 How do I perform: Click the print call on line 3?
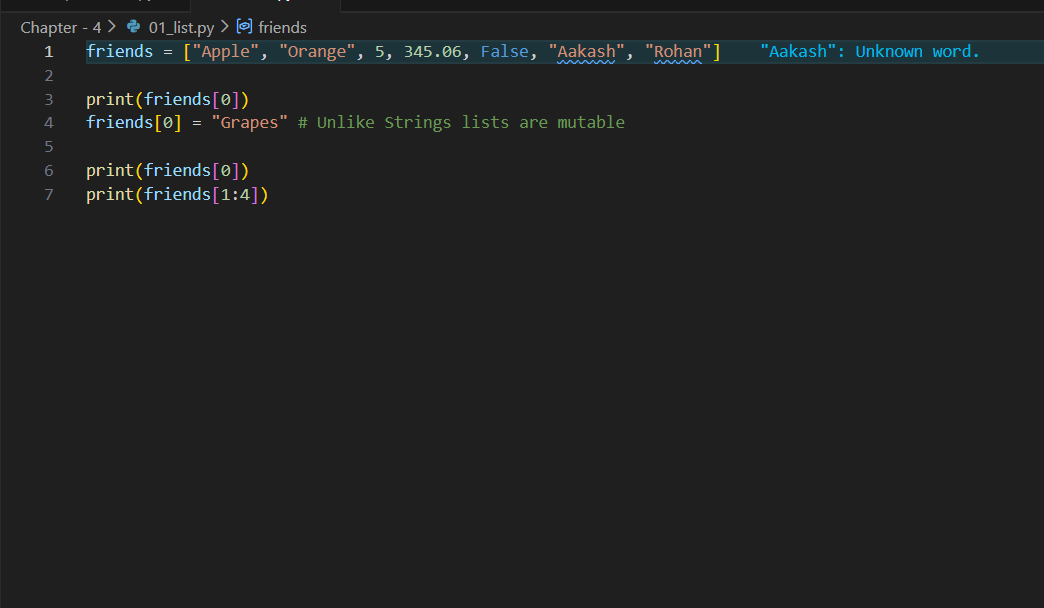coord(110,99)
